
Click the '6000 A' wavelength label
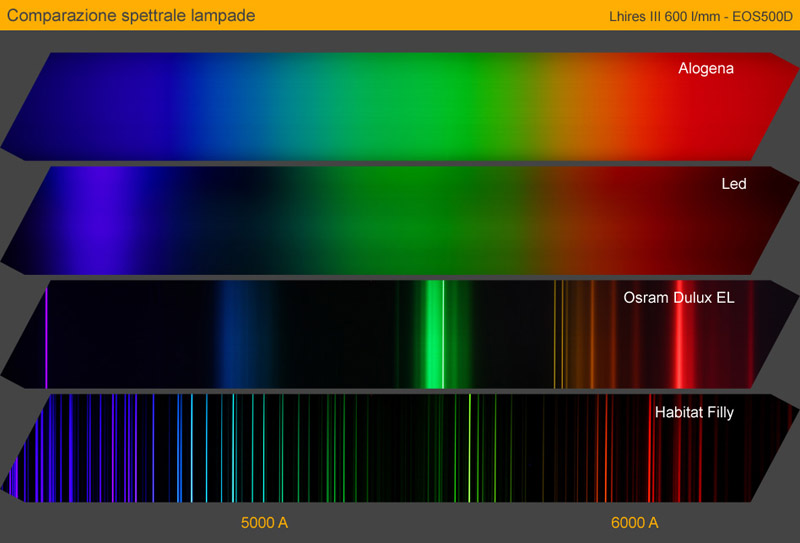(x=634, y=523)
